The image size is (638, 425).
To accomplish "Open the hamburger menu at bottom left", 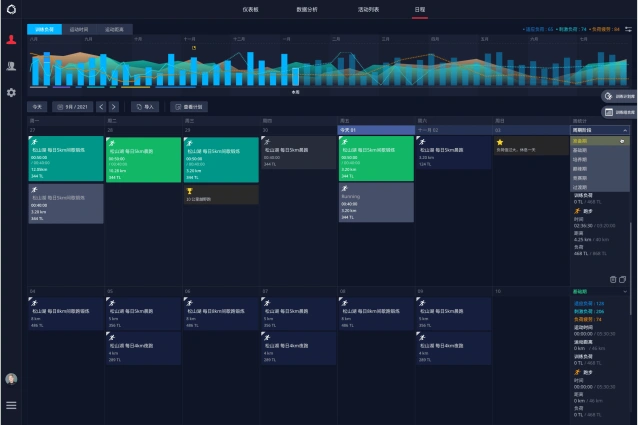I will 11,405.
